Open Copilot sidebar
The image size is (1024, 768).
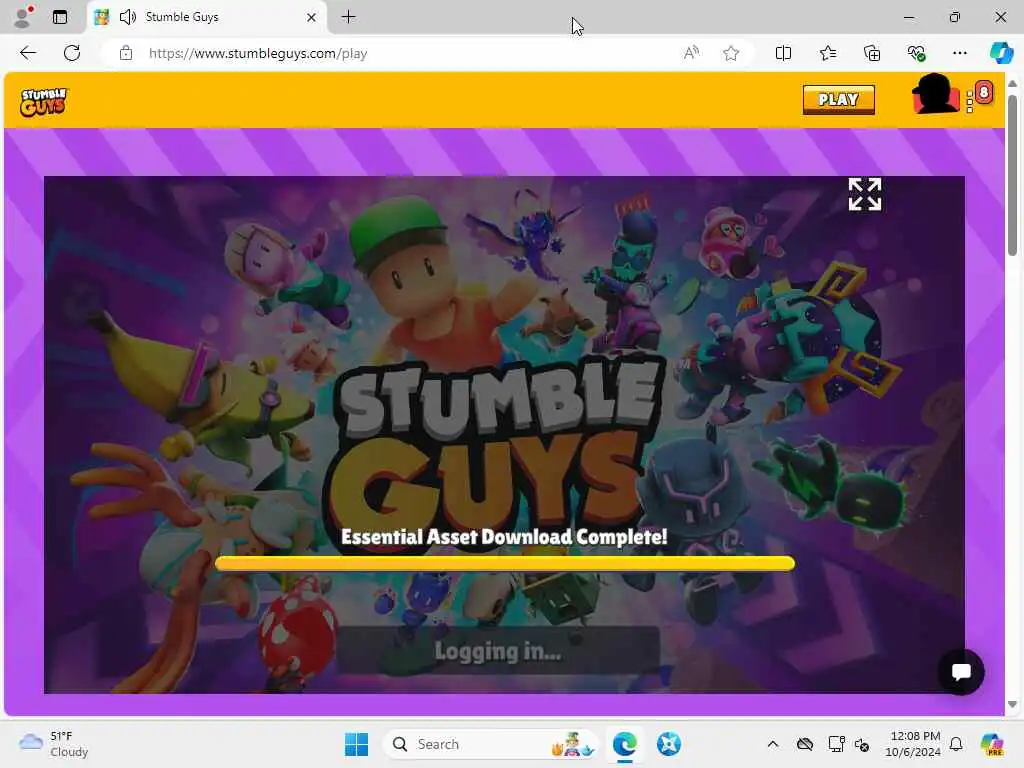tap(1001, 53)
